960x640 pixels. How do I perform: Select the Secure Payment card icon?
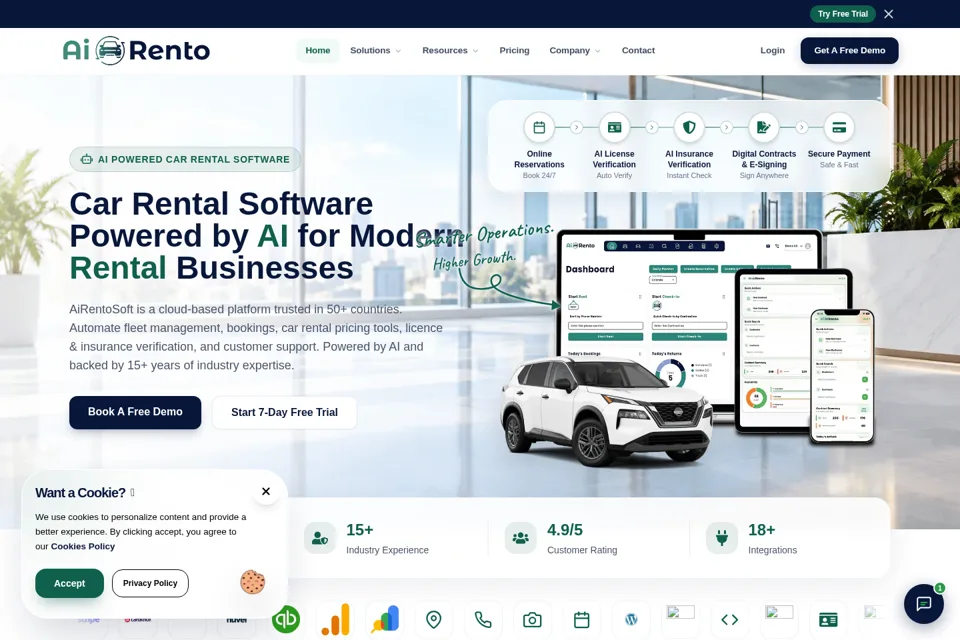(839, 127)
